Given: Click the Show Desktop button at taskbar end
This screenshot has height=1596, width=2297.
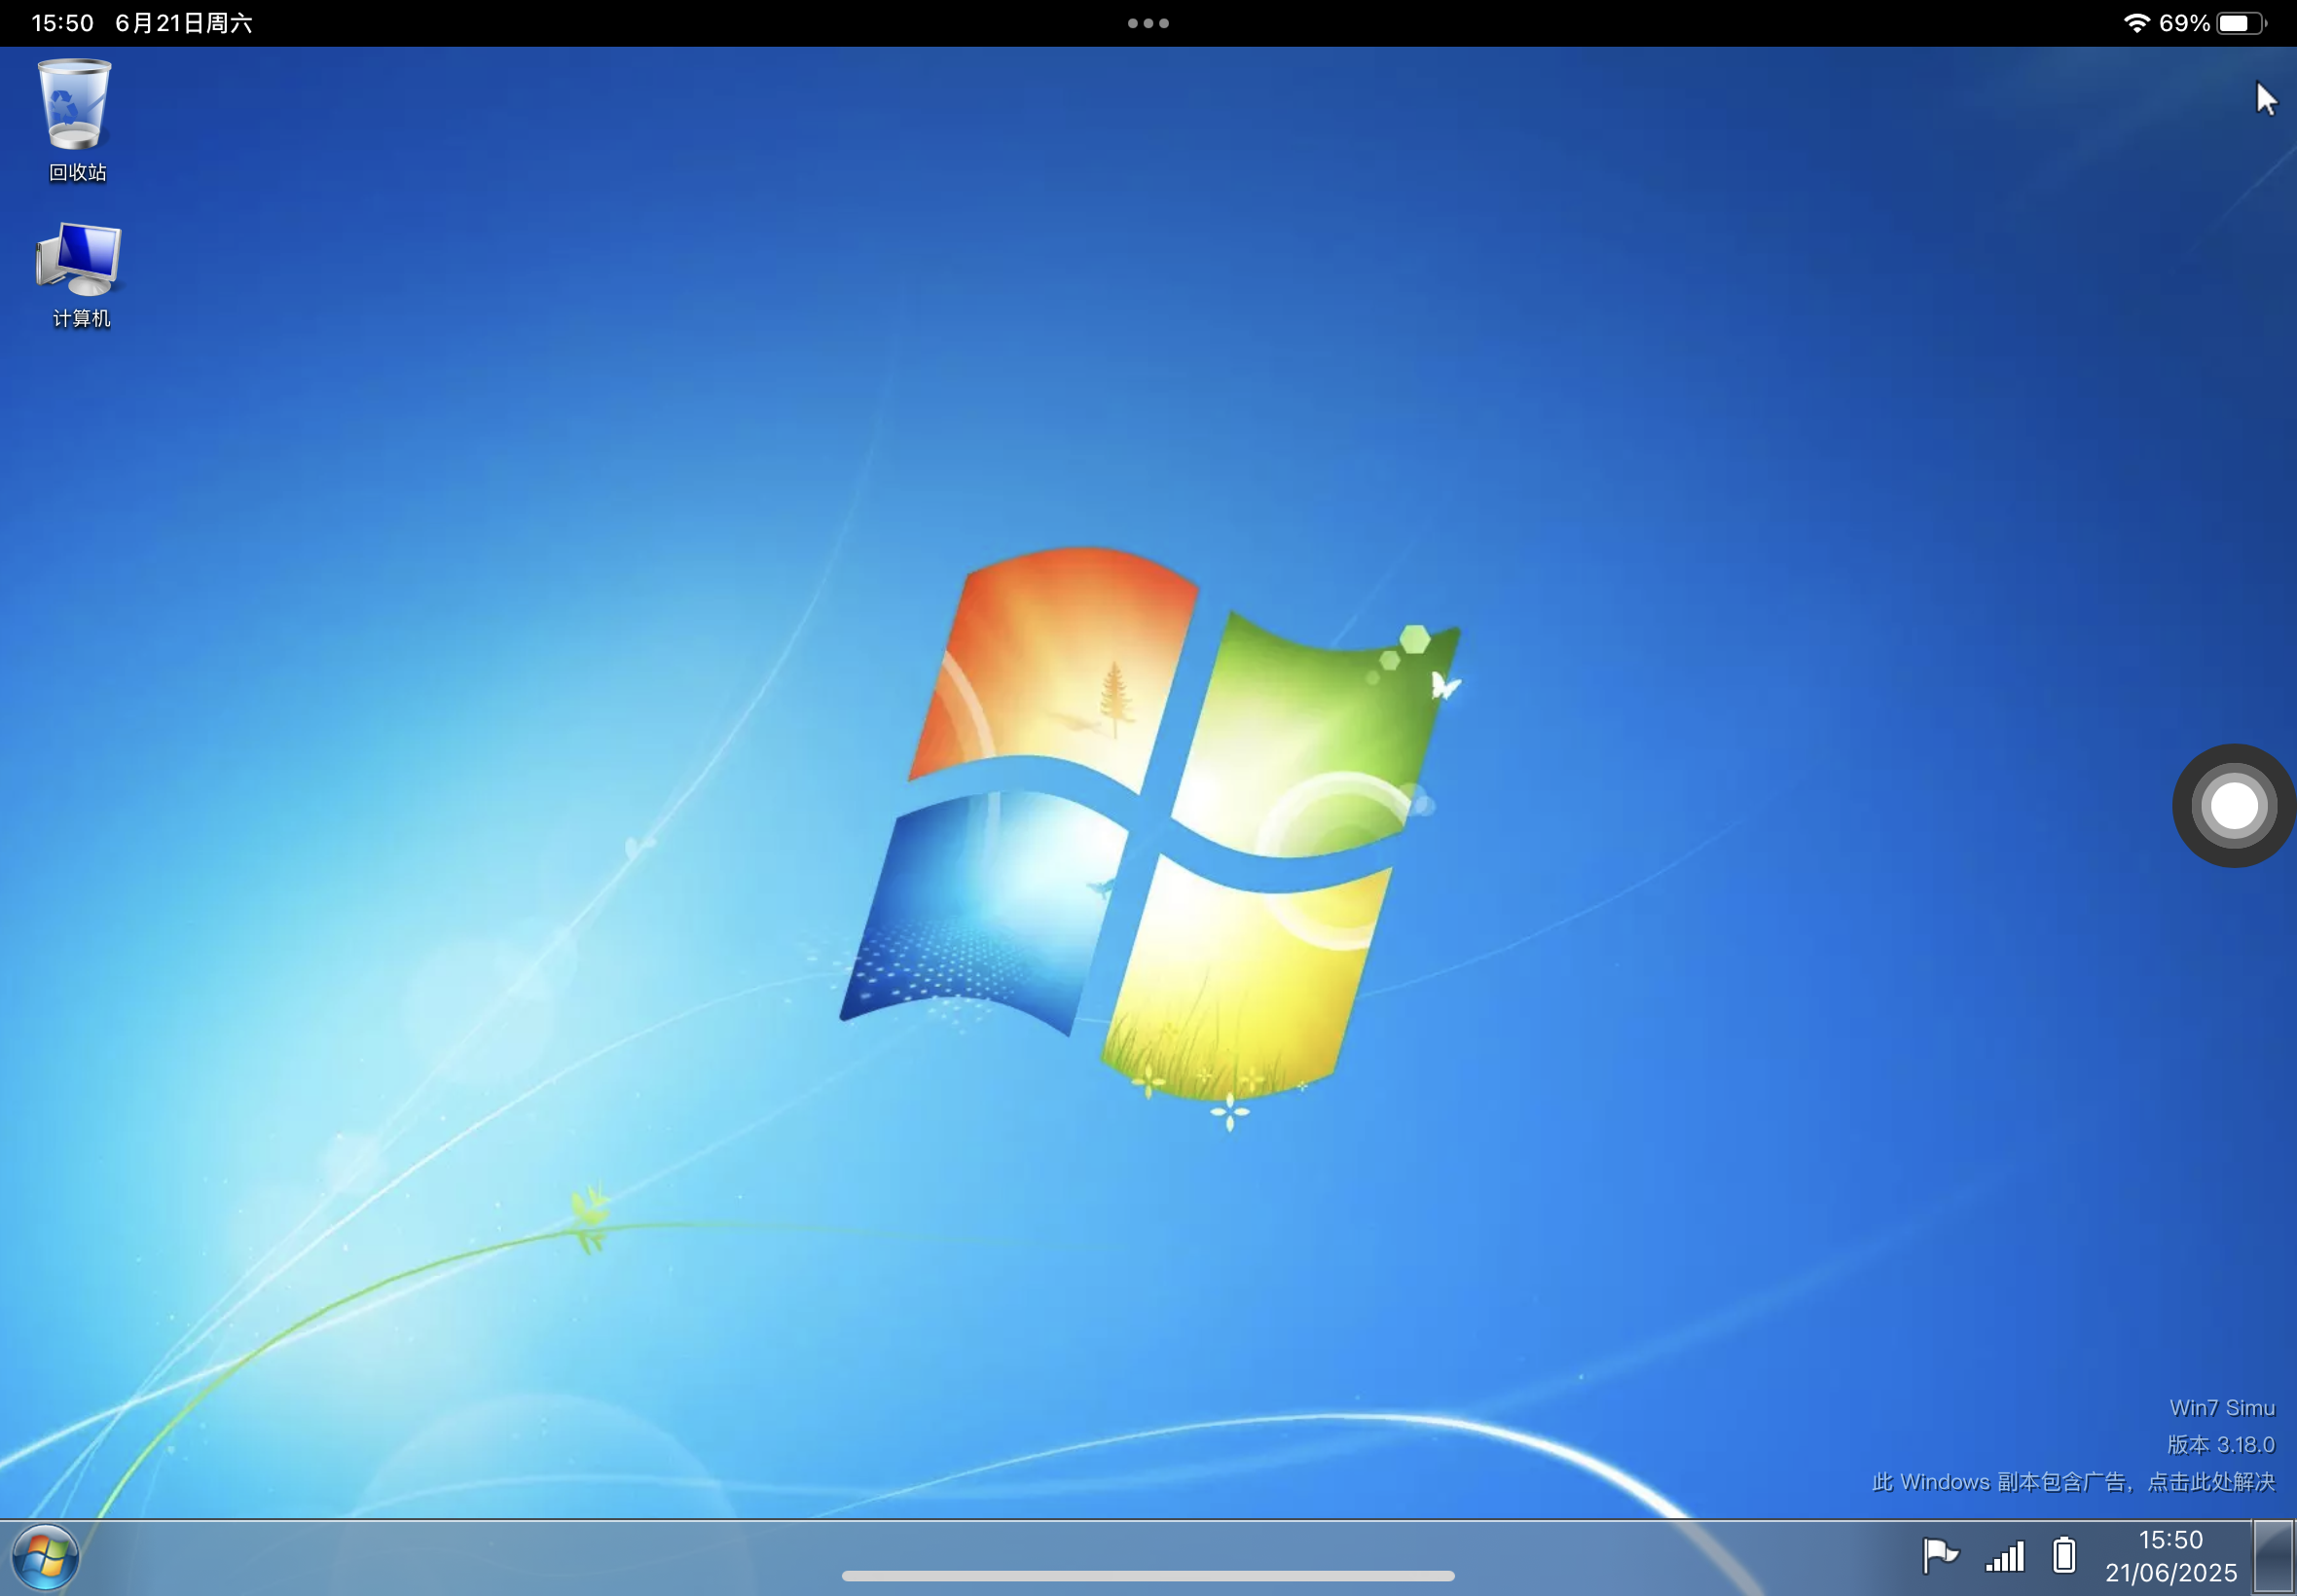Looking at the screenshot, I should (x=2273, y=1557).
